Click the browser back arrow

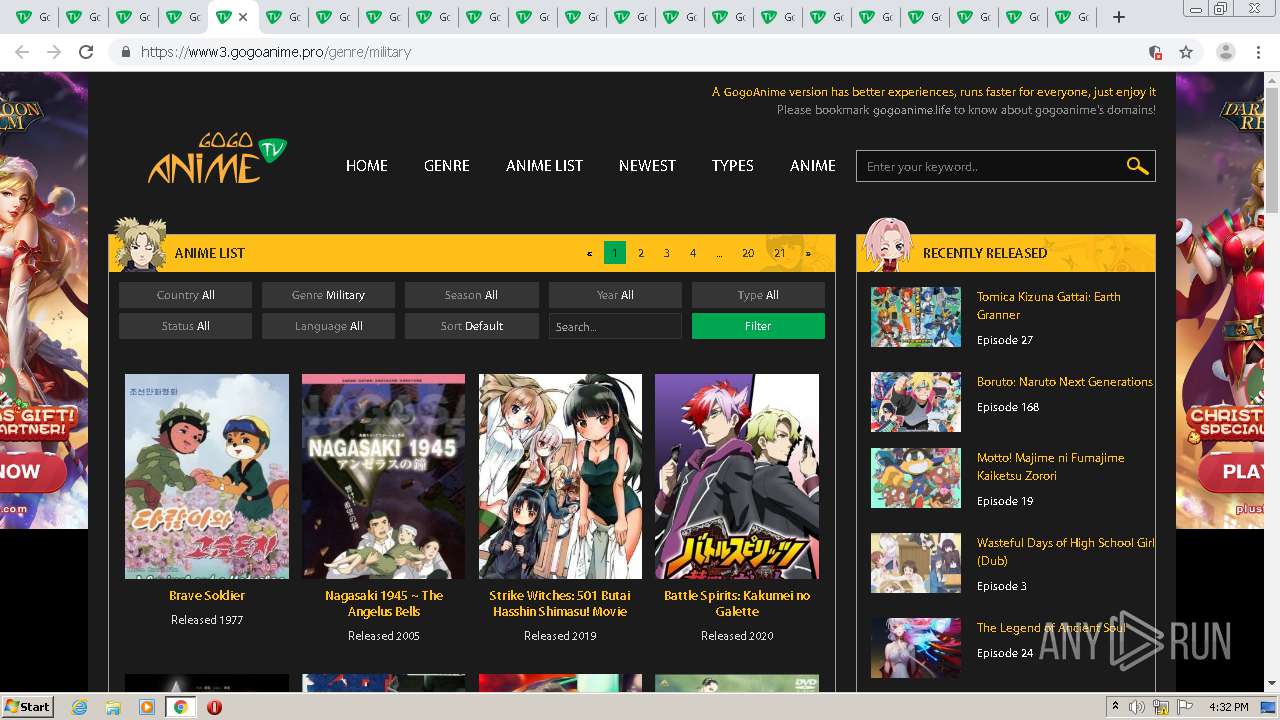click(22, 52)
